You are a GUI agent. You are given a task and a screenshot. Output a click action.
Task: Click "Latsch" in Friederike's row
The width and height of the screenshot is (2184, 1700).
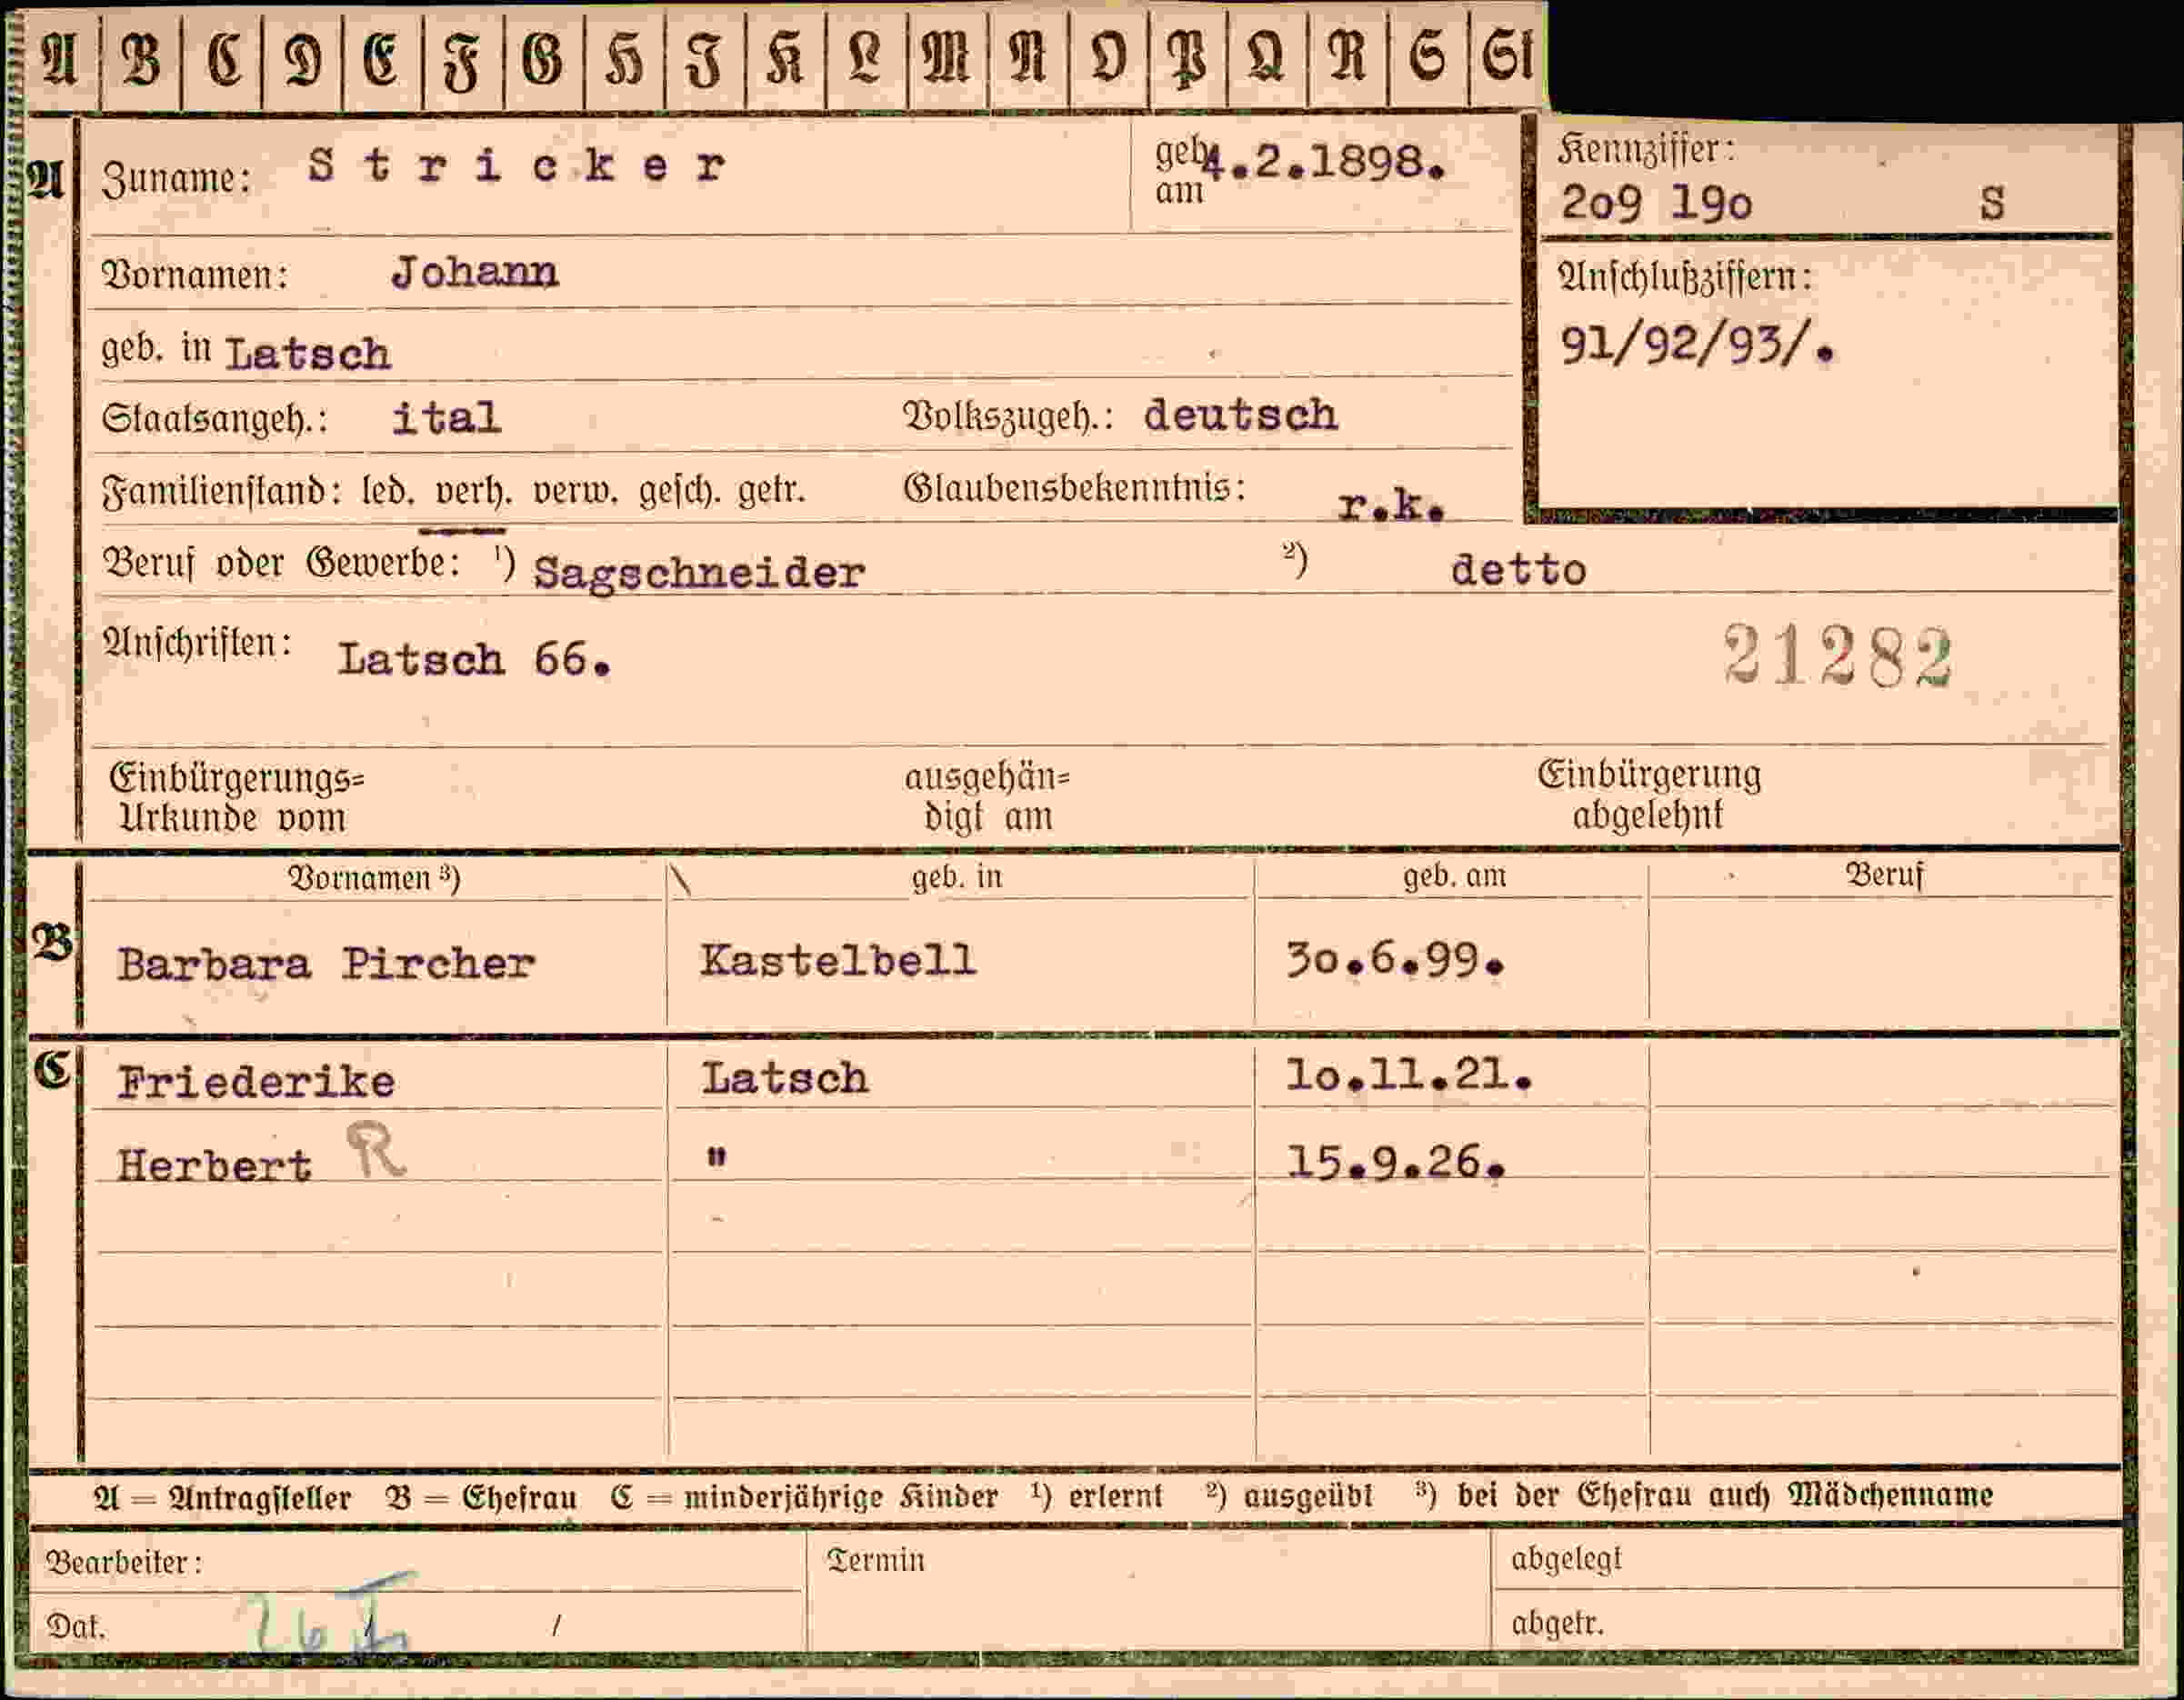(785, 1079)
